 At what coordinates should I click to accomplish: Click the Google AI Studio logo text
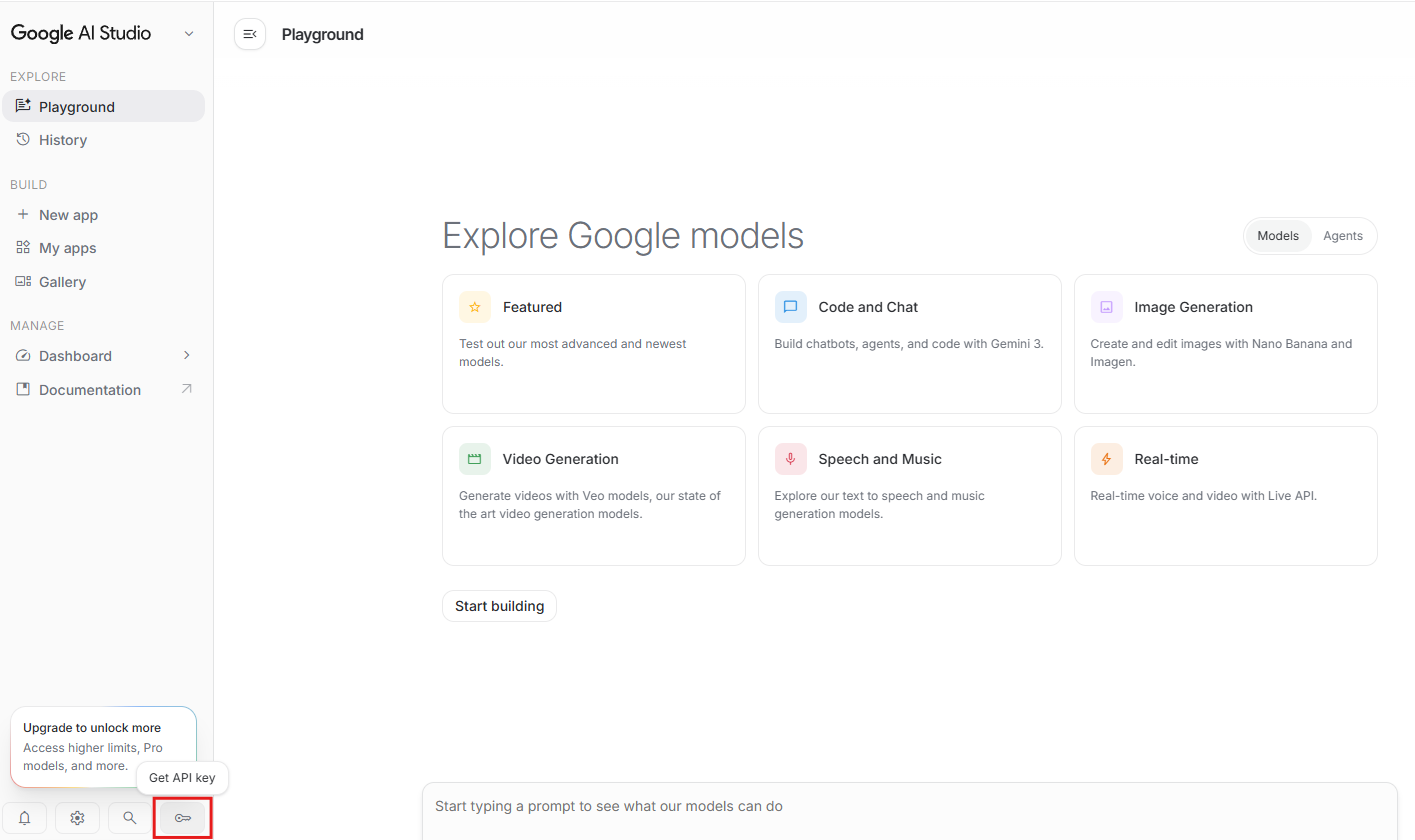pyautogui.click(x=81, y=33)
